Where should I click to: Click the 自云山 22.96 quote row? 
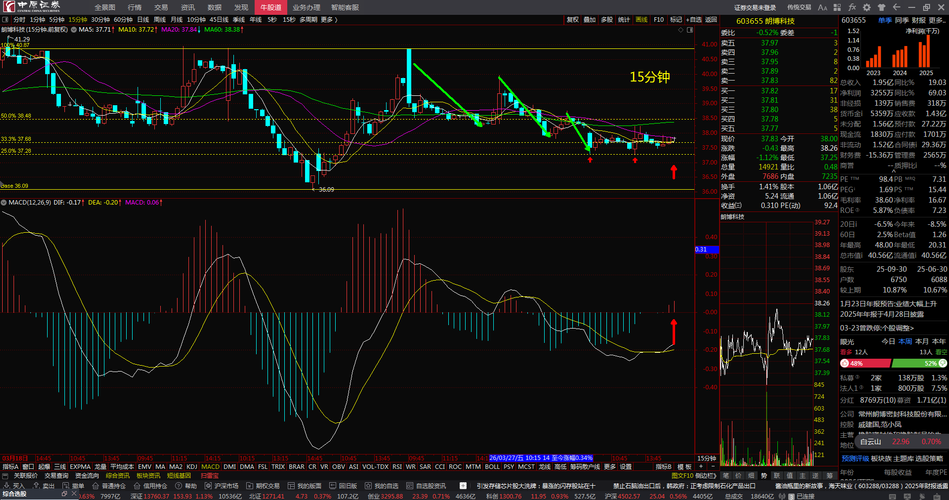click(901, 442)
